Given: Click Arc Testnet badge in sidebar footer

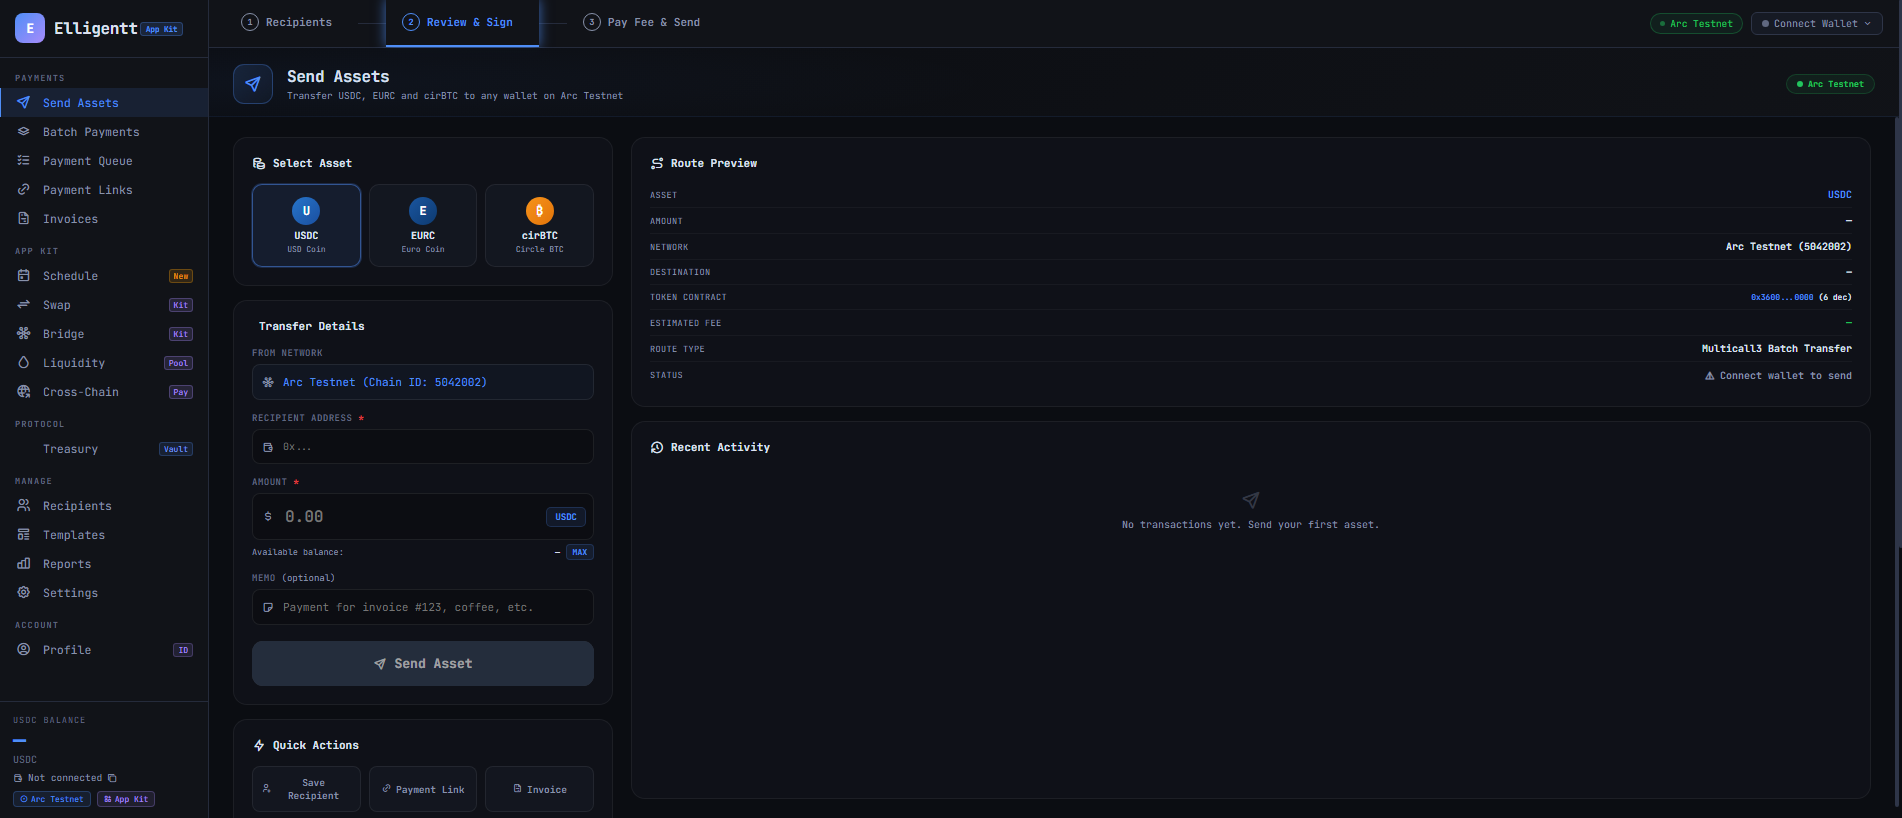Looking at the screenshot, I should [x=52, y=799].
